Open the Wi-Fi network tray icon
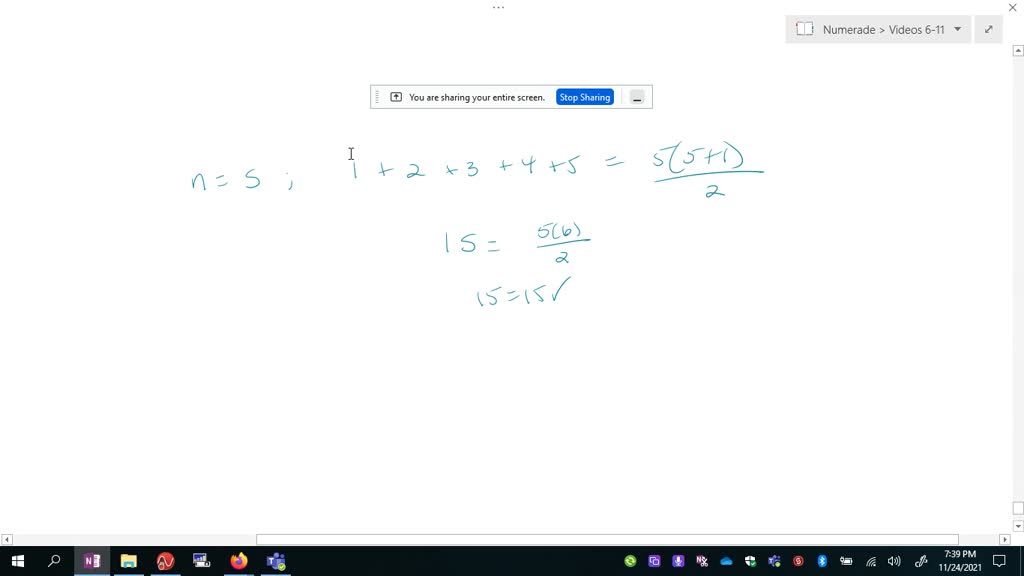This screenshot has height=576, width=1024. (x=871, y=561)
